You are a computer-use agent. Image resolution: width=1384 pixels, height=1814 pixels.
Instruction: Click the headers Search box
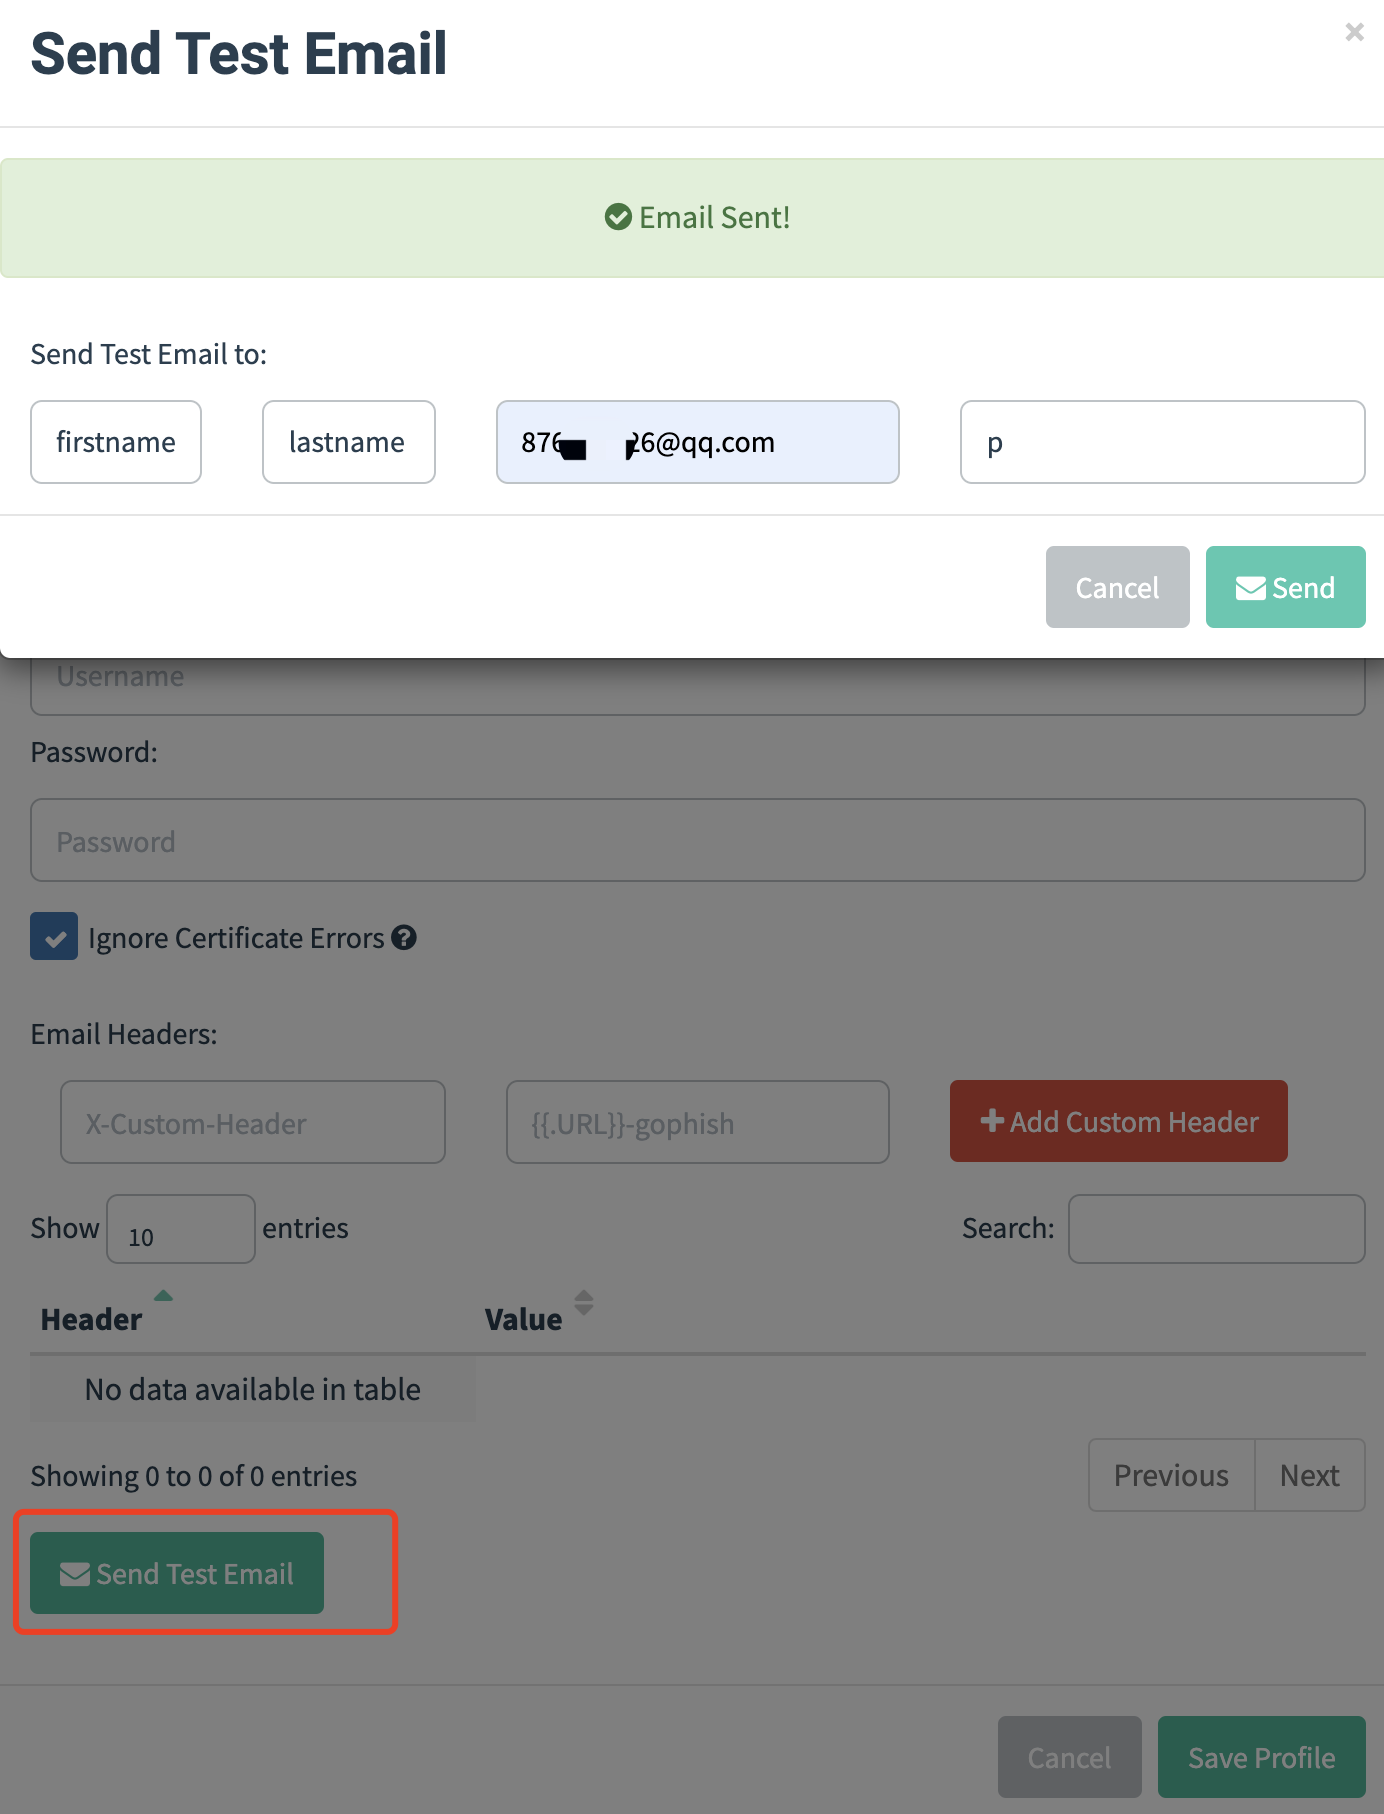(x=1217, y=1229)
